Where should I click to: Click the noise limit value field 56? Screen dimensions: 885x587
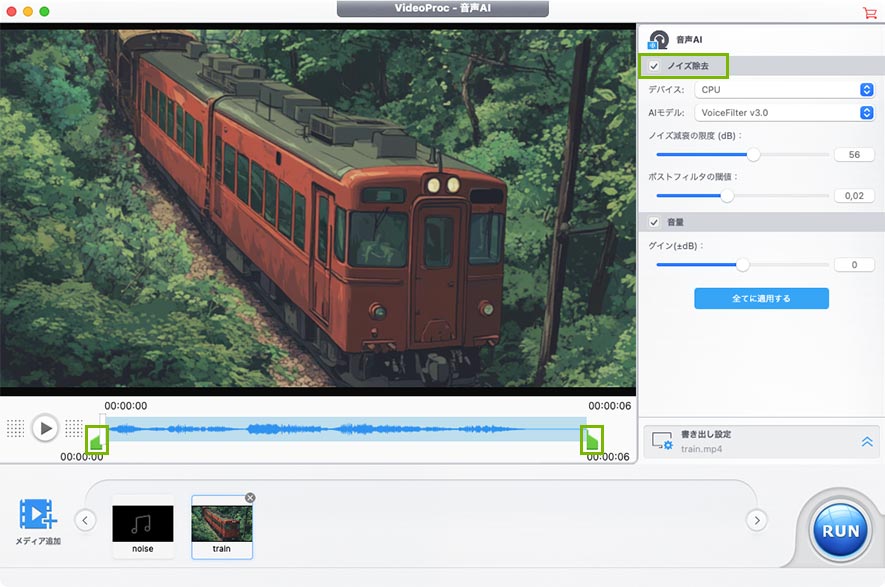pyautogui.click(x=854, y=155)
